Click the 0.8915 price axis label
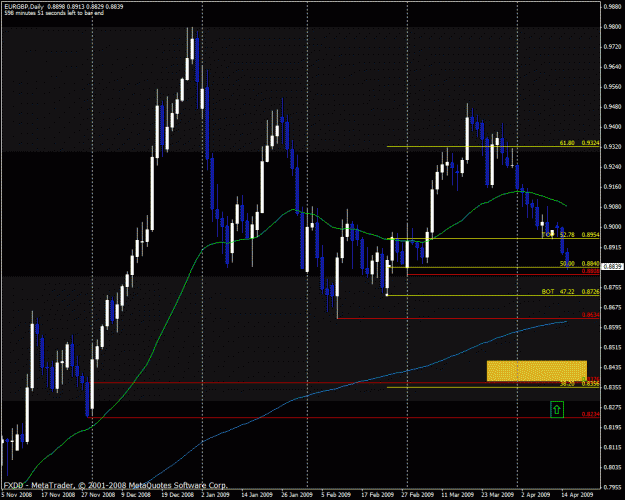The height and width of the screenshot is (500, 625). pos(613,247)
